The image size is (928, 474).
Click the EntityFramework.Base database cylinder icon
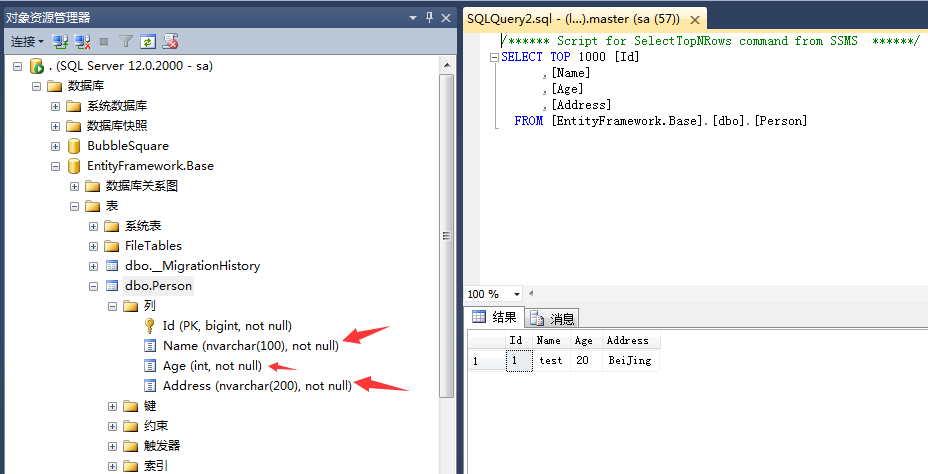tap(73, 166)
